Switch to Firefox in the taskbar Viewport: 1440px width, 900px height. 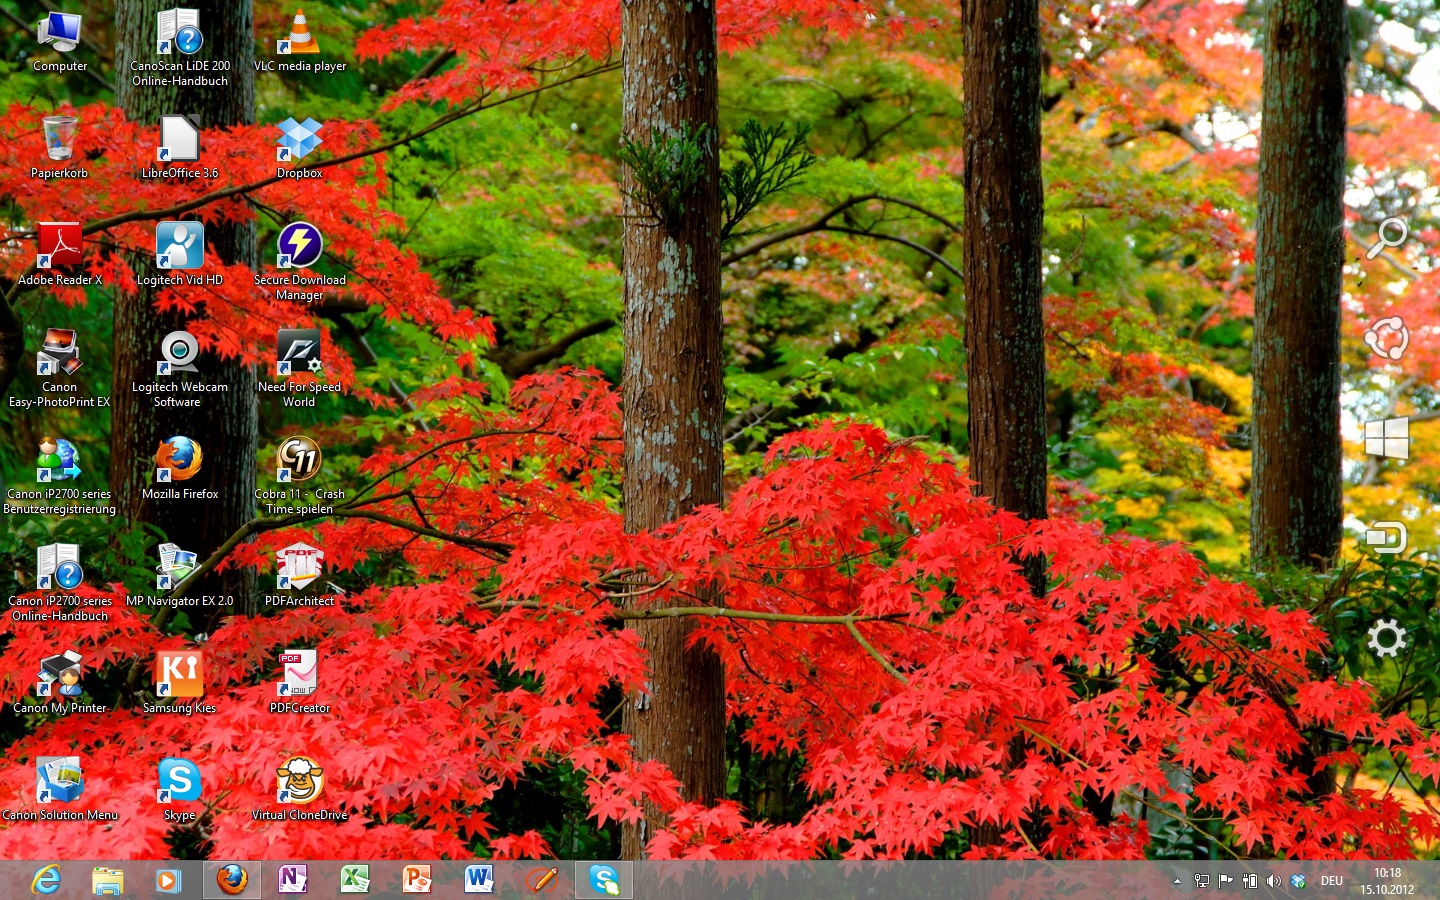pyautogui.click(x=232, y=880)
